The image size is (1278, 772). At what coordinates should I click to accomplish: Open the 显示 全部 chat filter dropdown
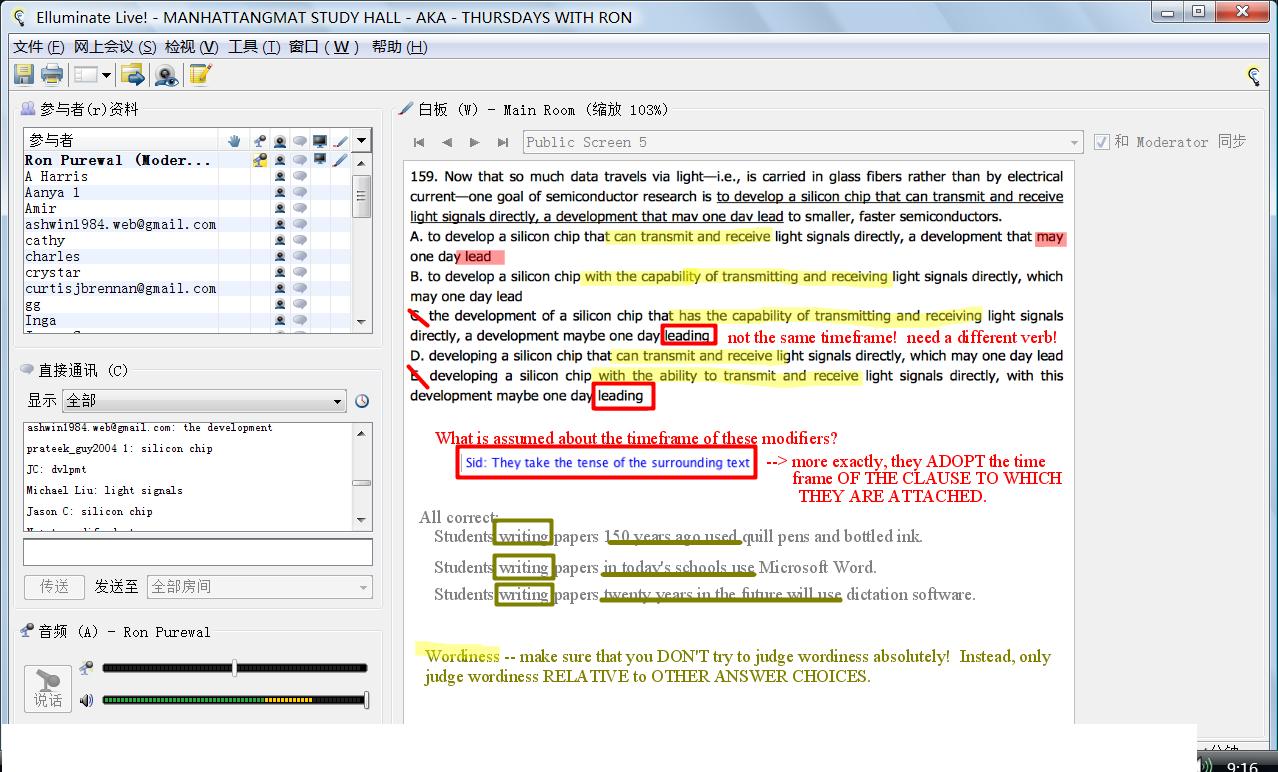pos(204,400)
